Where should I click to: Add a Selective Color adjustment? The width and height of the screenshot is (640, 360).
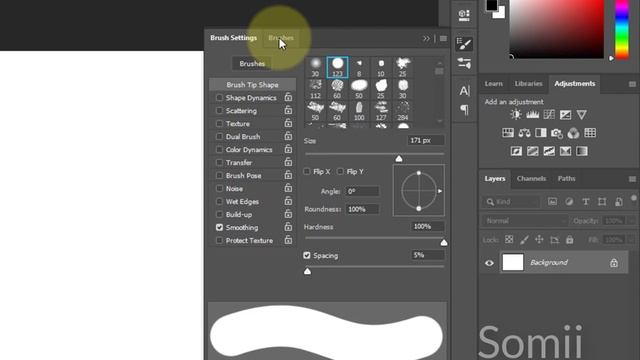pyautogui.click(x=565, y=151)
